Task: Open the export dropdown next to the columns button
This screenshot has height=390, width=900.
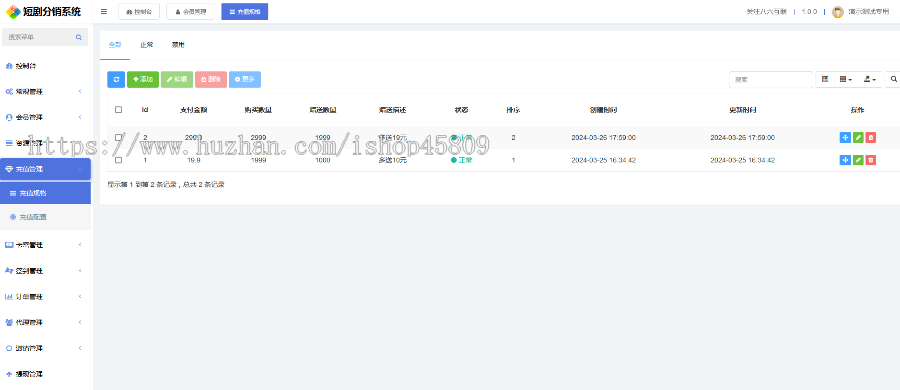Action: (x=870, y=79)
